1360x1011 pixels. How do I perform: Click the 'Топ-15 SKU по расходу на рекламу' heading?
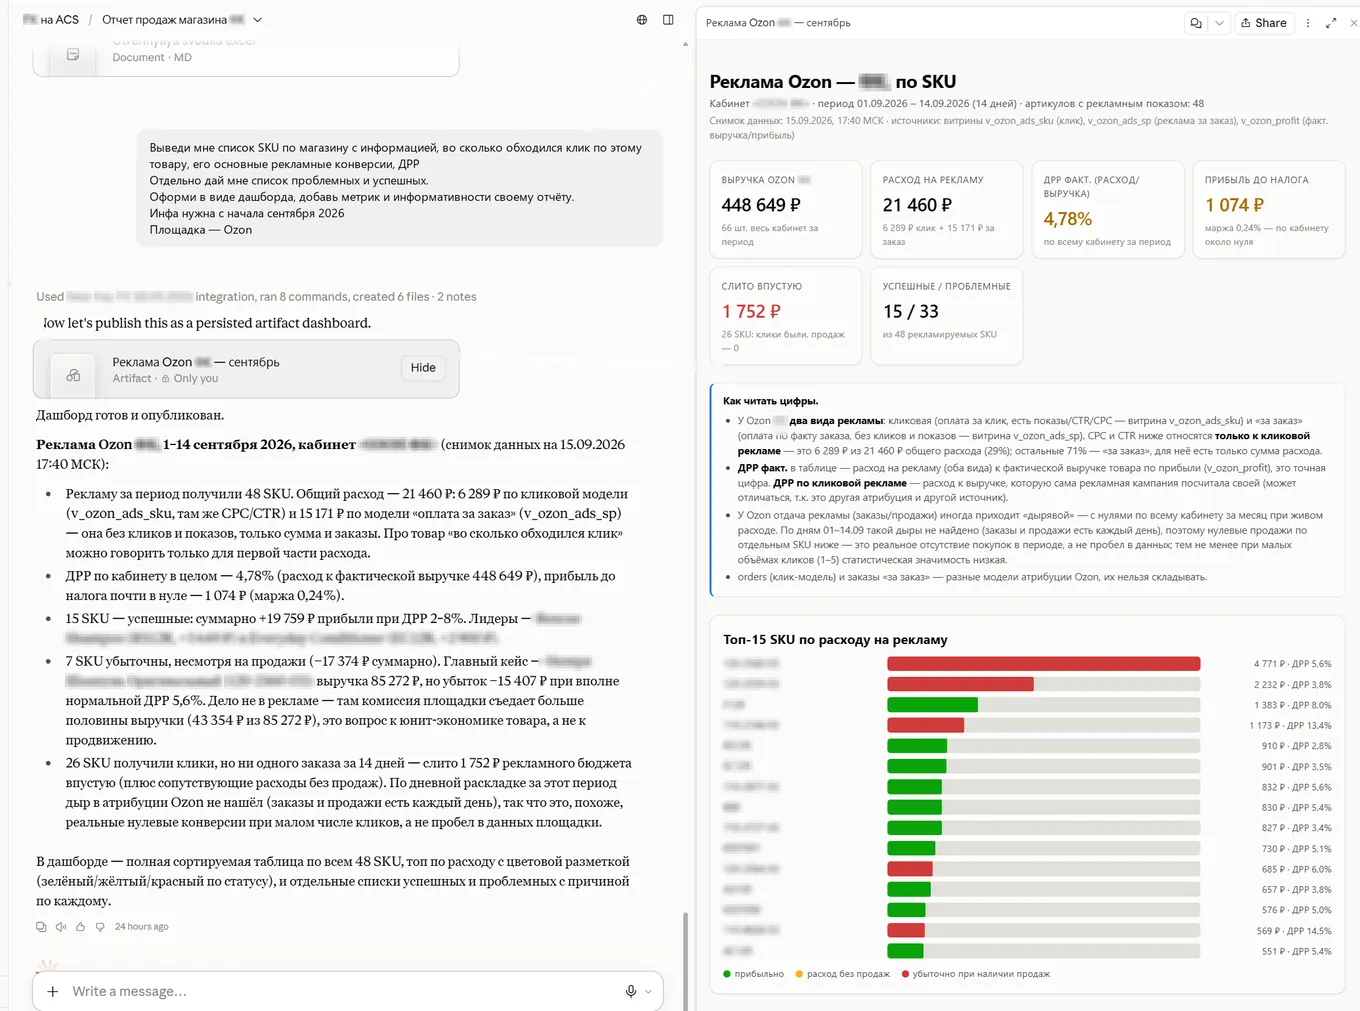[x=835, y=640]
